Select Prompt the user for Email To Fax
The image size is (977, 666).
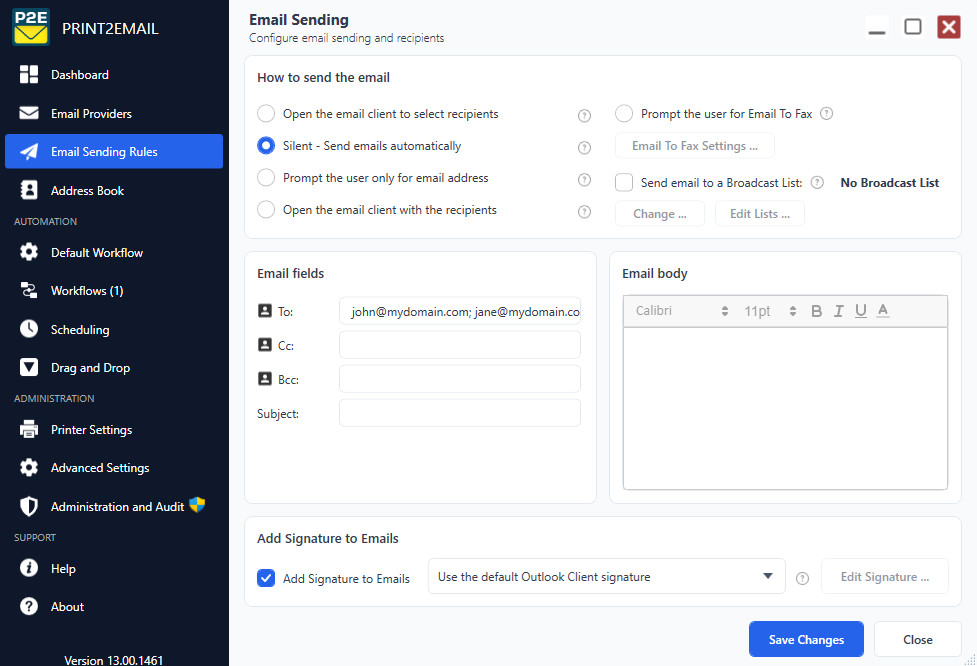point(624,113)
